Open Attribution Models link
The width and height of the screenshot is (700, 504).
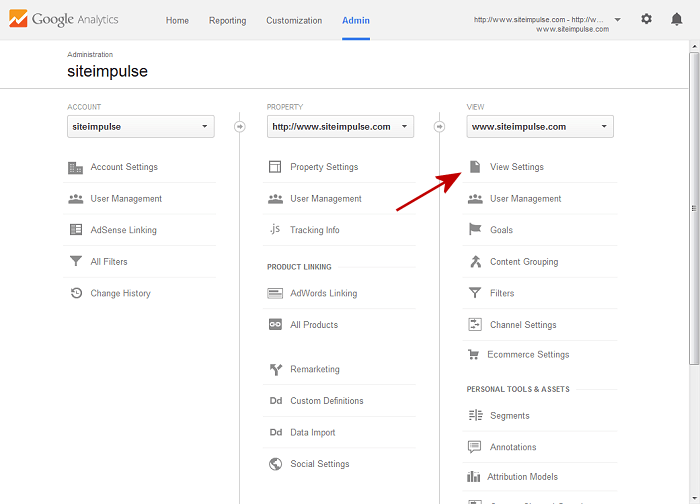coord(522,477)
